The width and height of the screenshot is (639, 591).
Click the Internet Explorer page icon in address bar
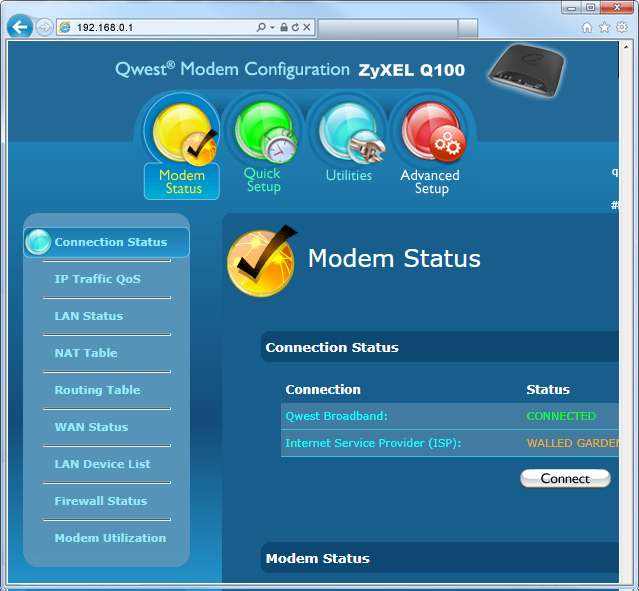(x=65, y=27)
